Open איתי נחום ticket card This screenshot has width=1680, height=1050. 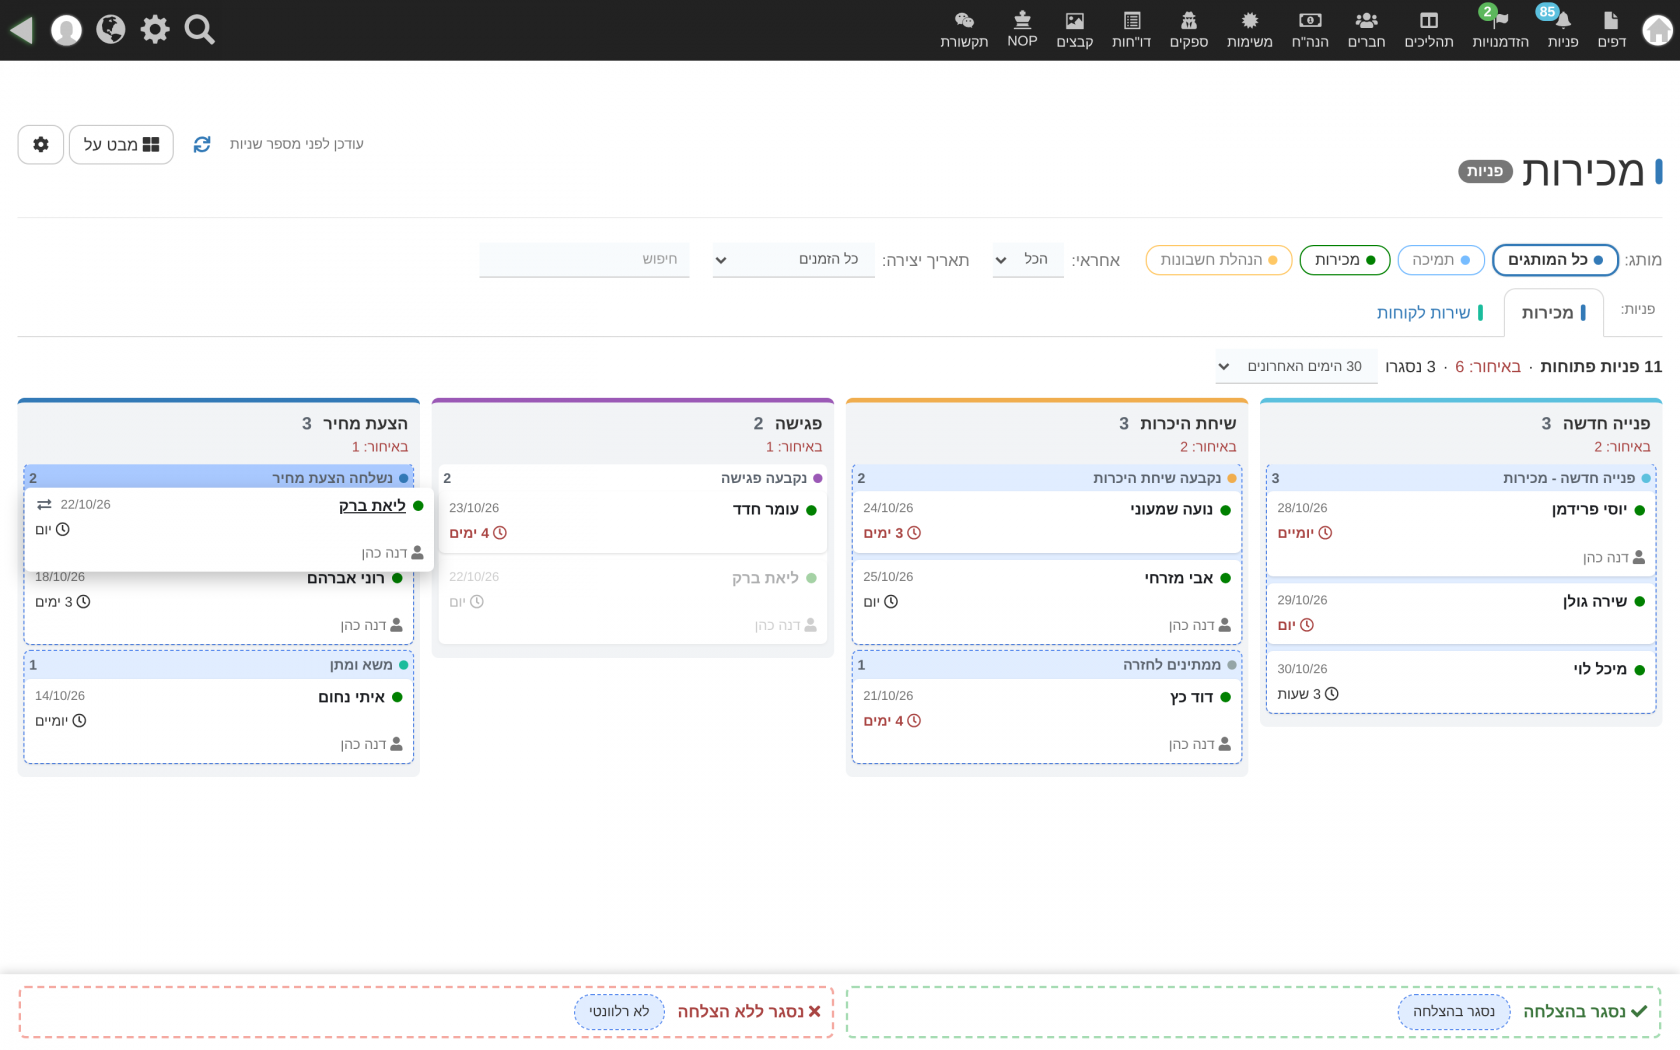tap(219, 720)
